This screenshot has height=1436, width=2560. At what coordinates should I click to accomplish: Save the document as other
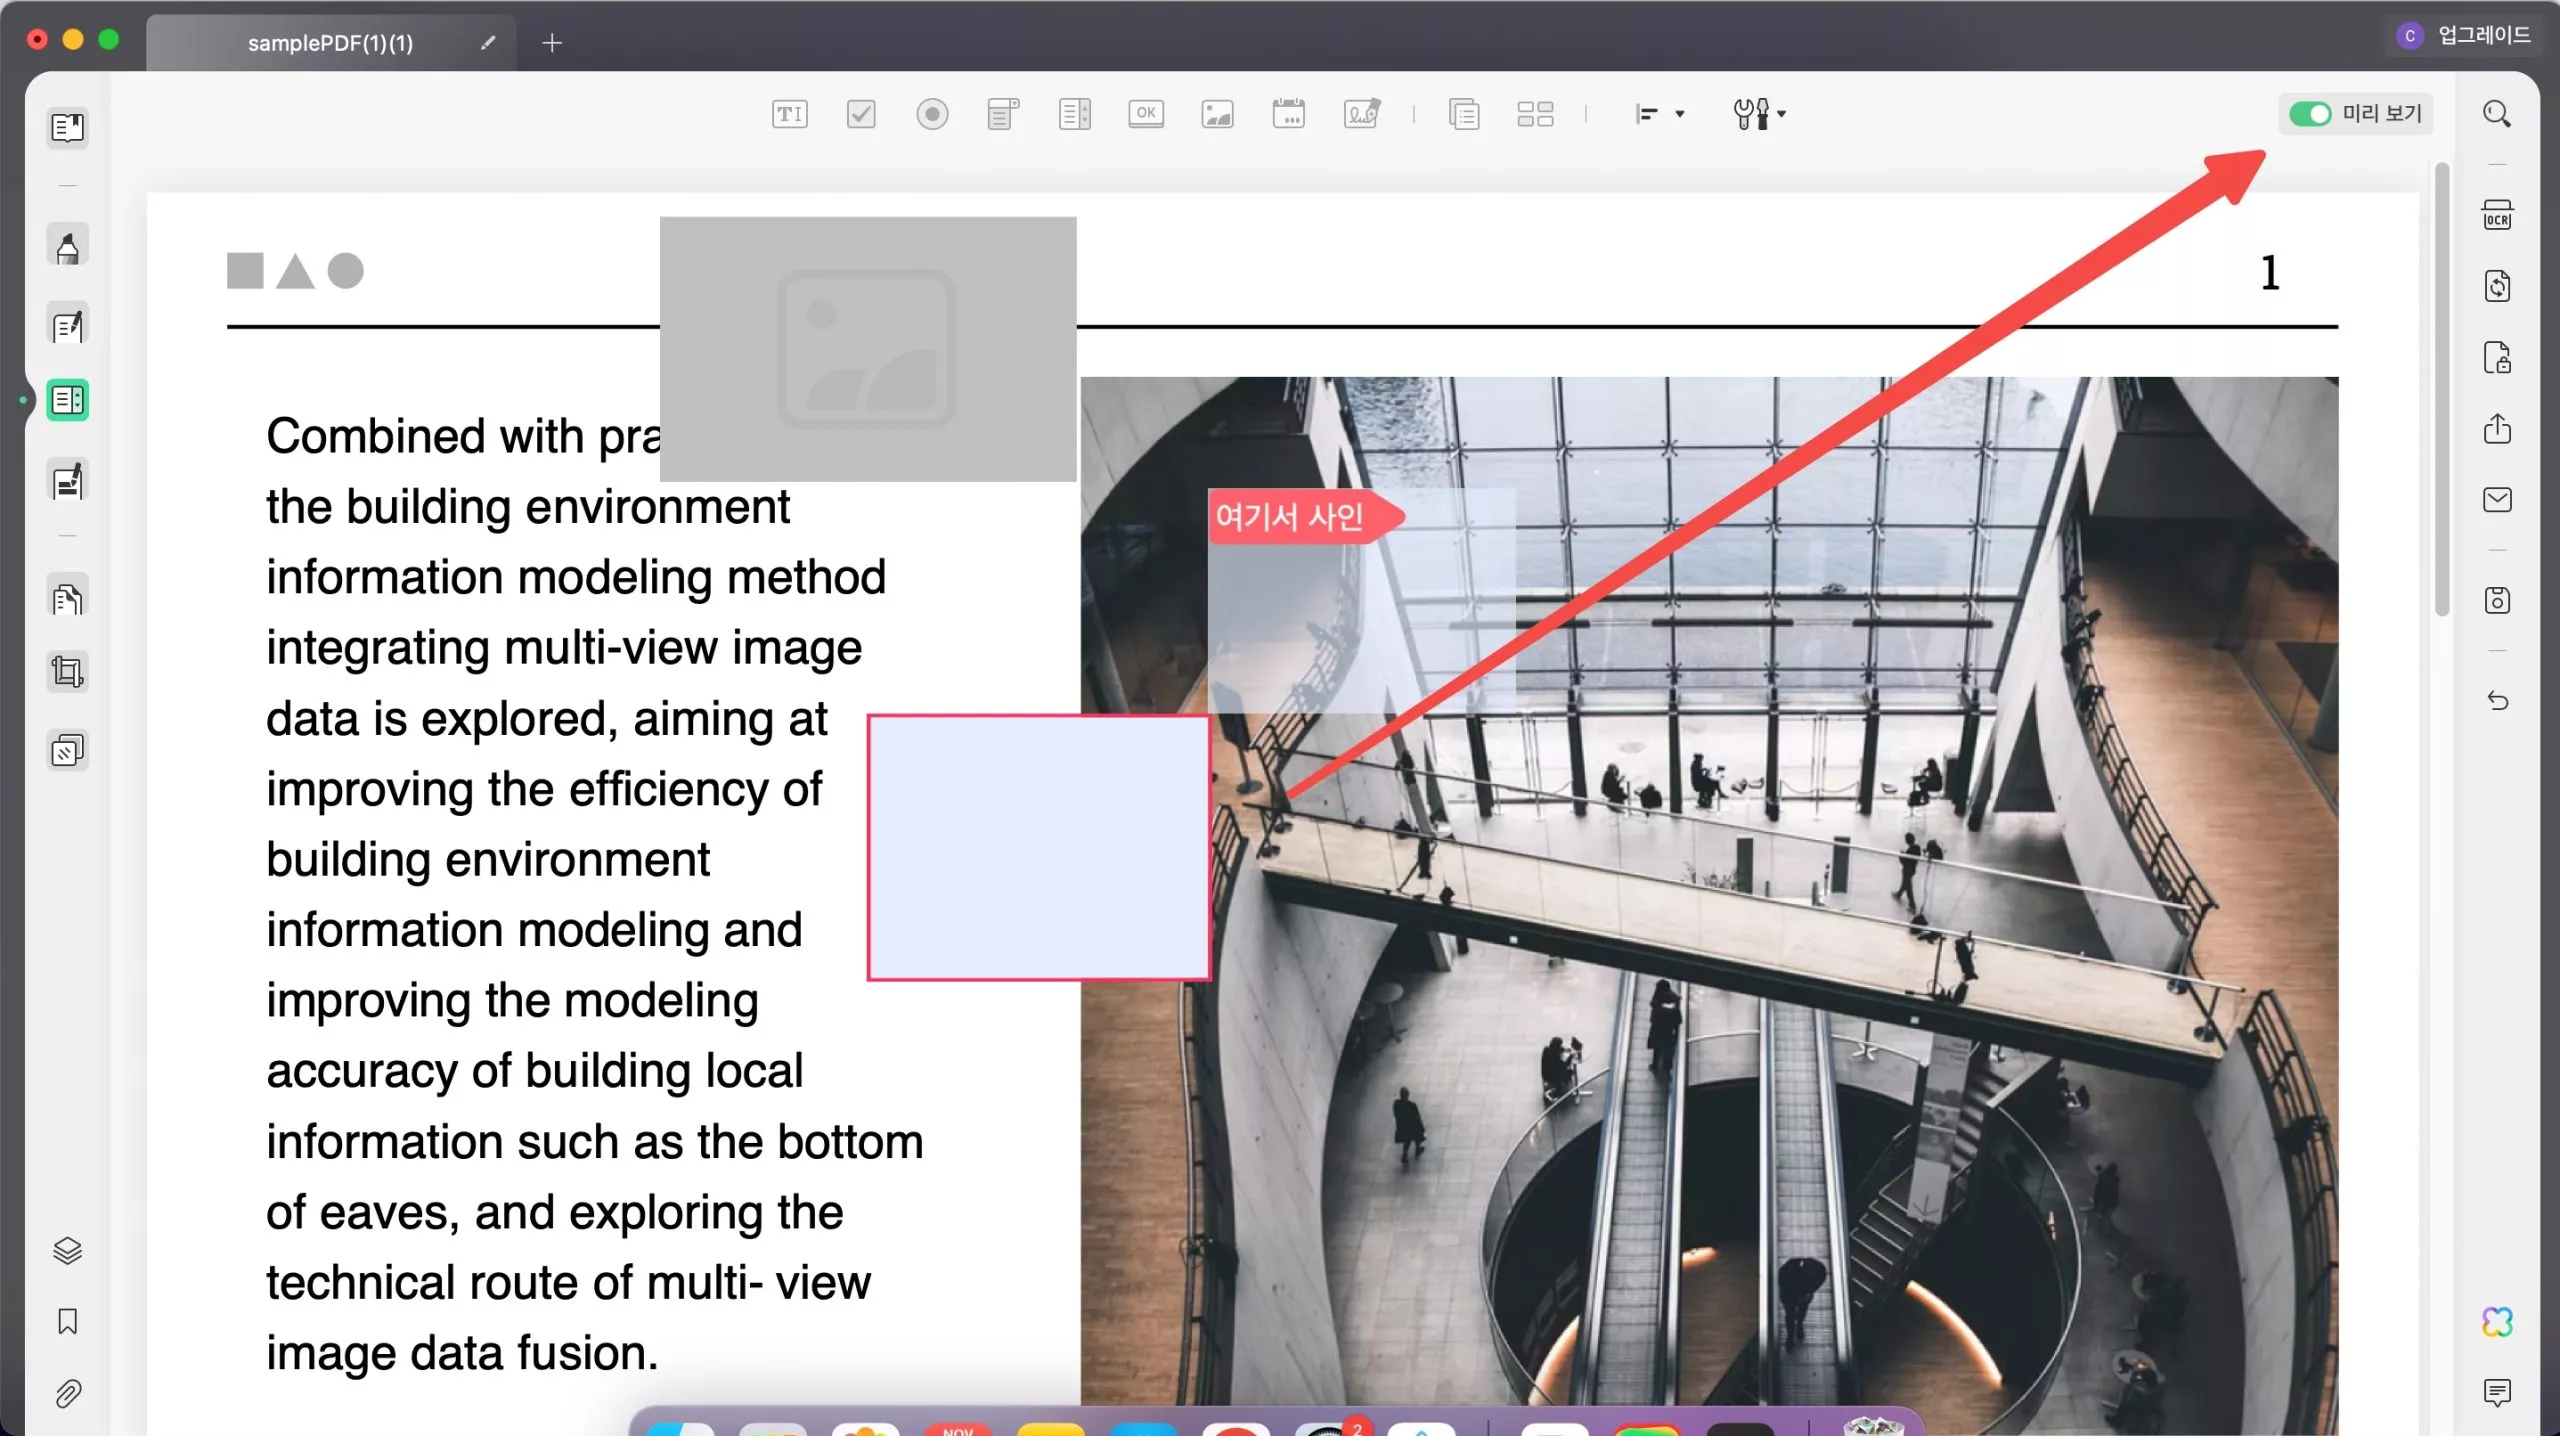2497,600
